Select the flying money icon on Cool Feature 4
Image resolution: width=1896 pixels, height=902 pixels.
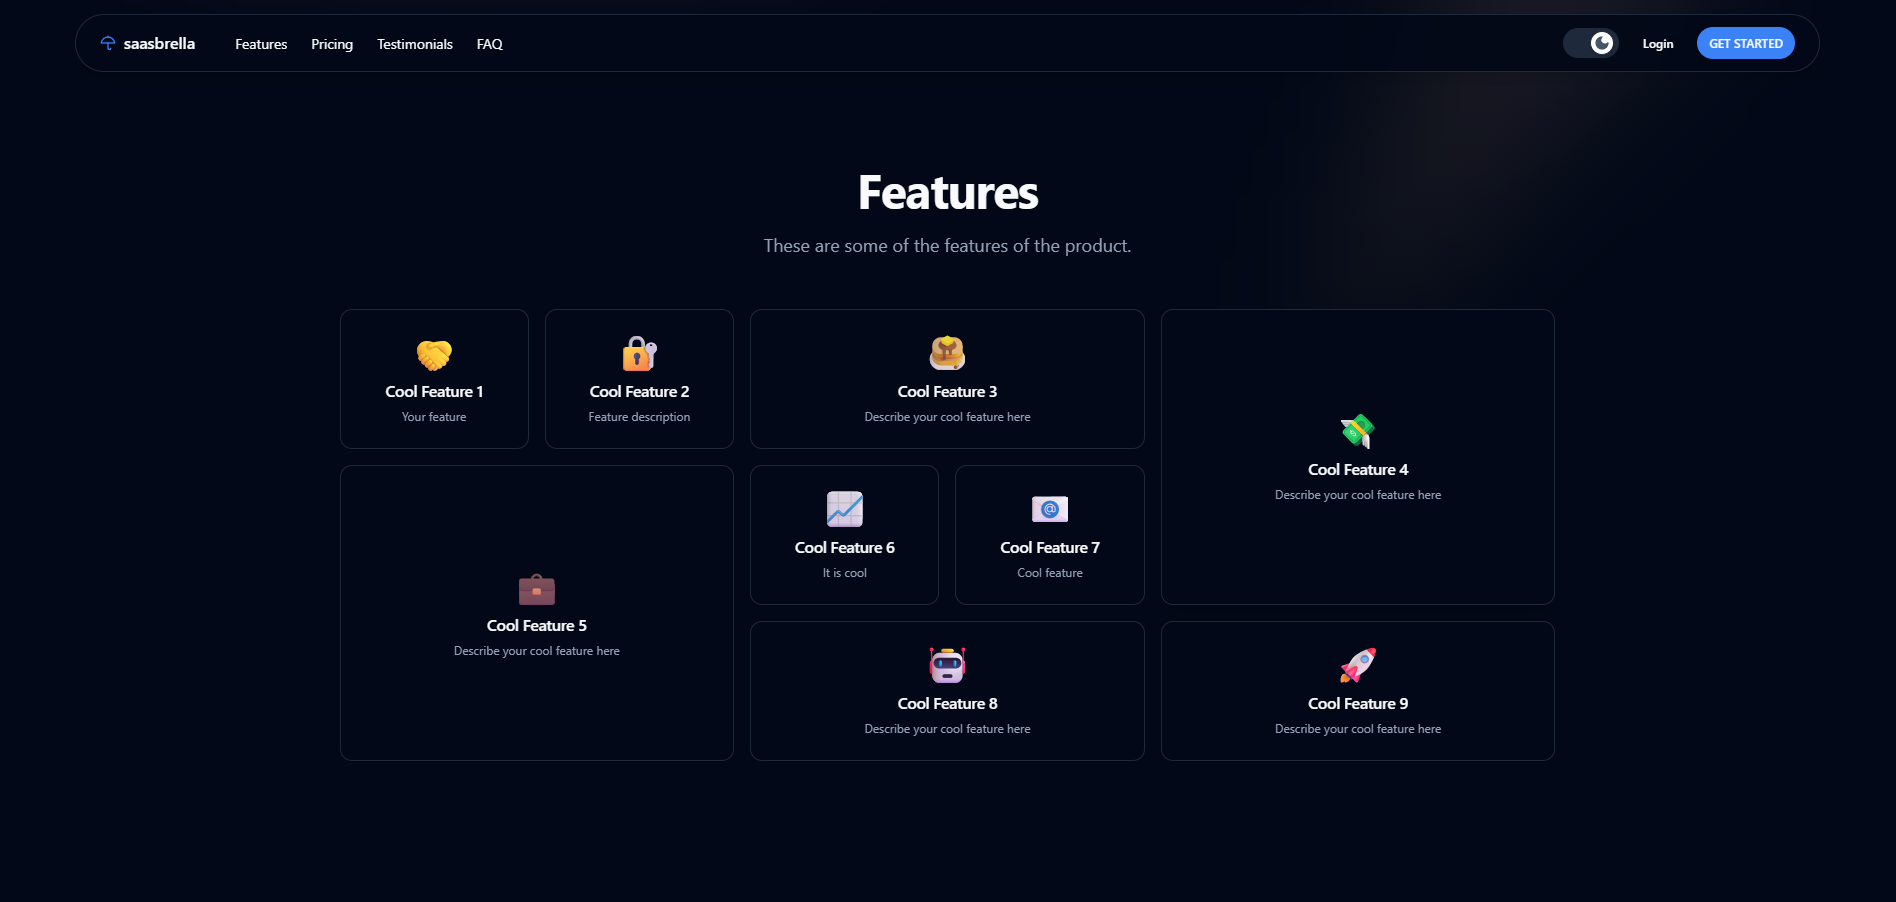click(1357, 432)
